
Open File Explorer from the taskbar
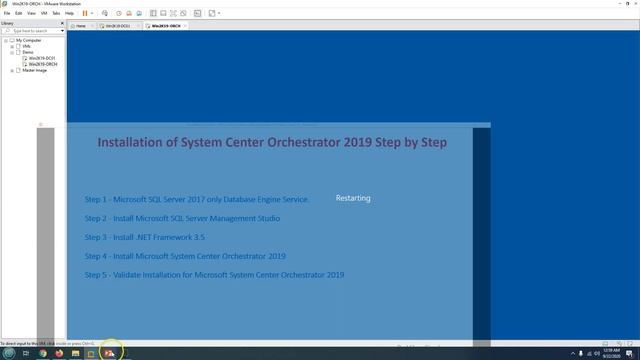click(x=76, y=353)
